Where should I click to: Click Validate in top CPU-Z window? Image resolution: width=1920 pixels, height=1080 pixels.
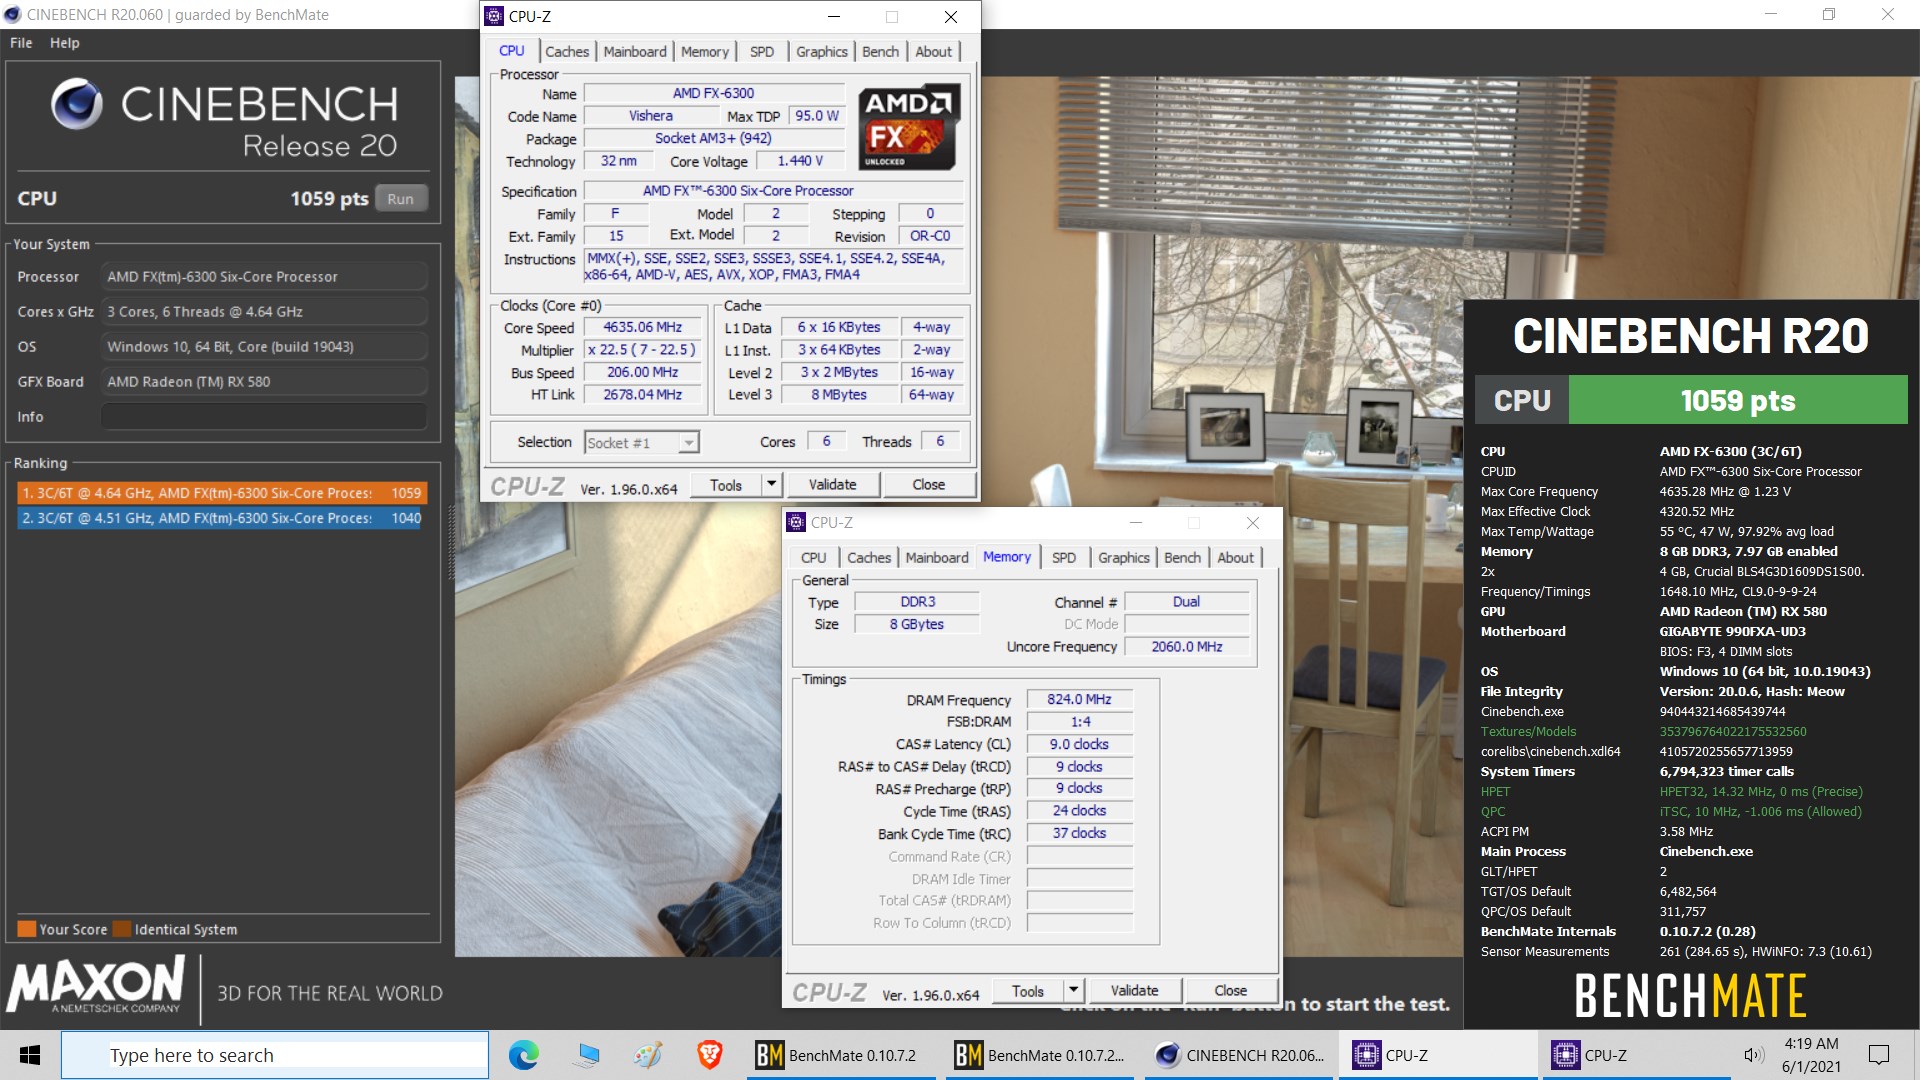(832, 485)
